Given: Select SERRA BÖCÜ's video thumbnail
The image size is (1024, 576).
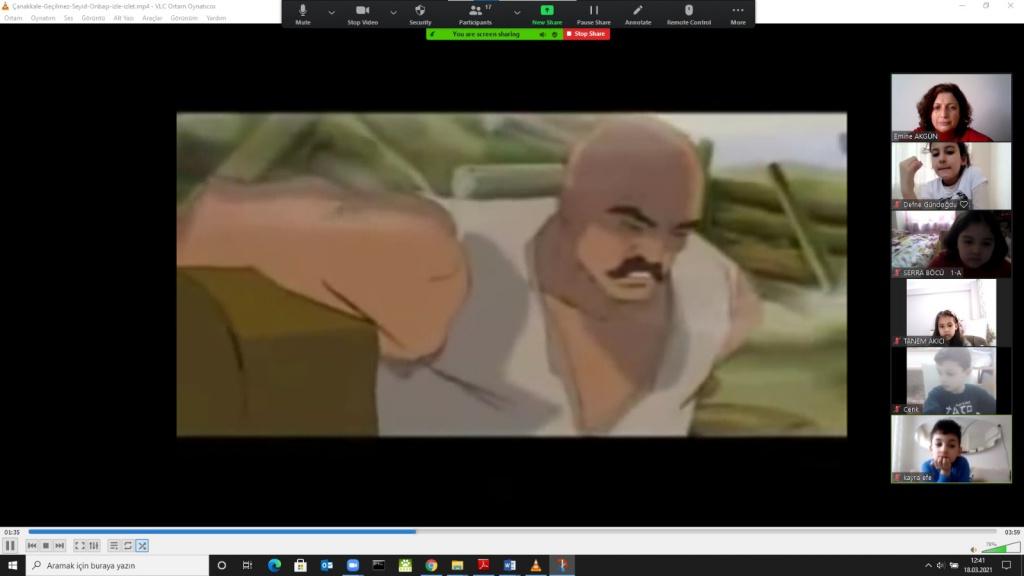Looking at the screenshot, I should coord(951,244).
